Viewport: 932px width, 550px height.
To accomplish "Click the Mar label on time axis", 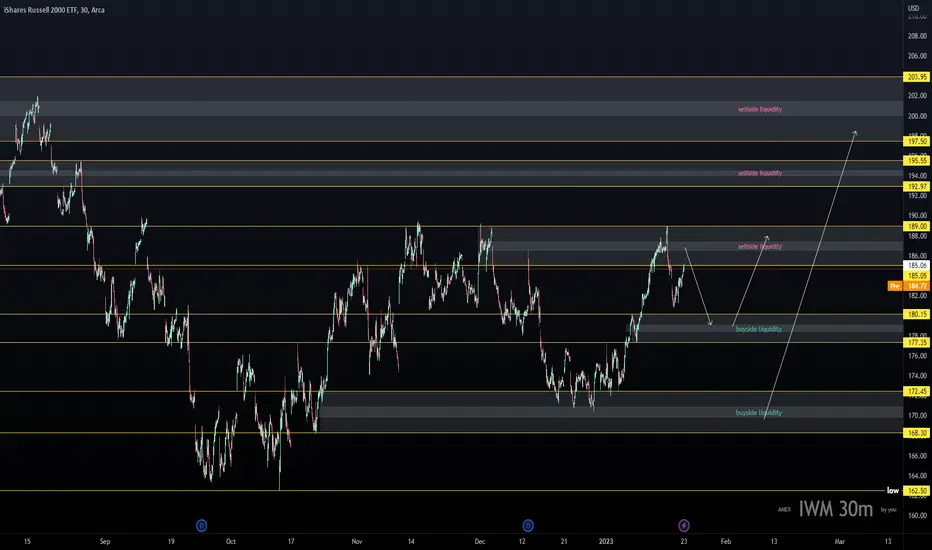I will coord(839,541).
